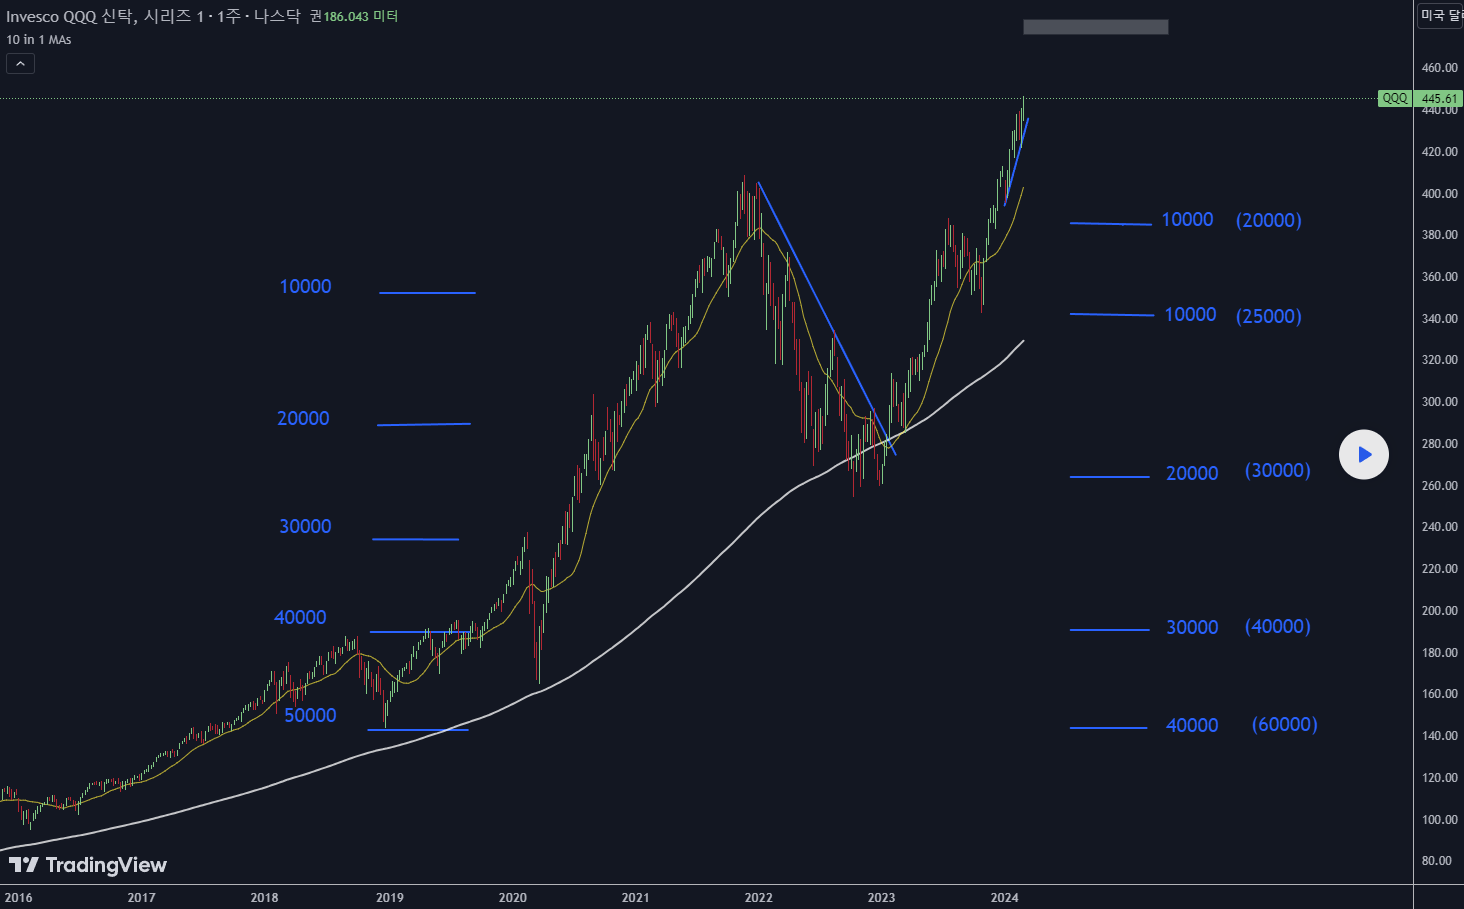The width and height of the screenshot is (1464, 909).
Task: Select the (40000) annotation
Action: point(1277,626)
